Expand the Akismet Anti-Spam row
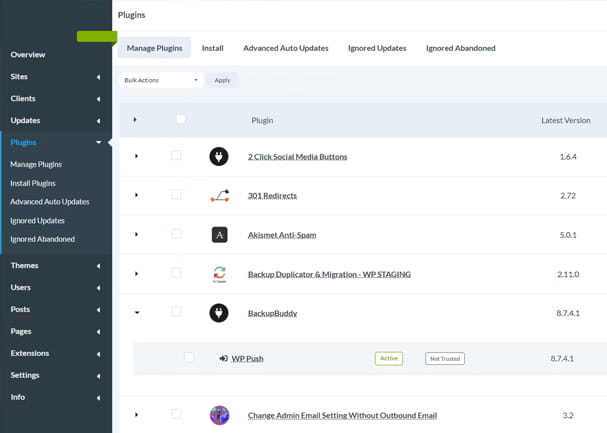 coord(136,234)
